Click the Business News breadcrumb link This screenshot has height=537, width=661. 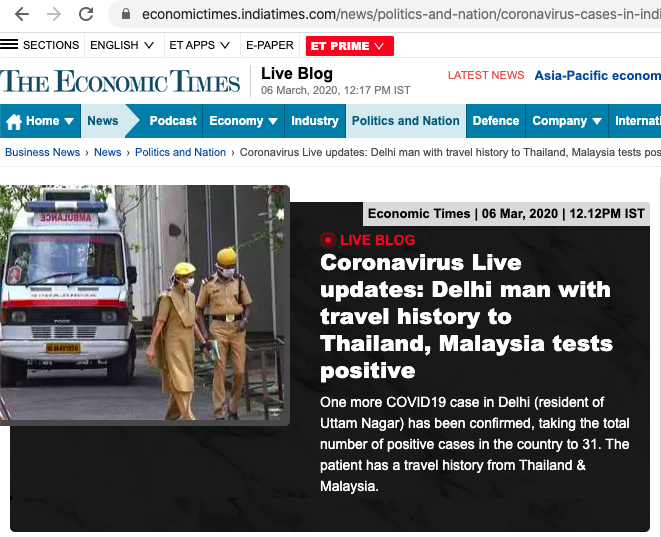[43, 152]
